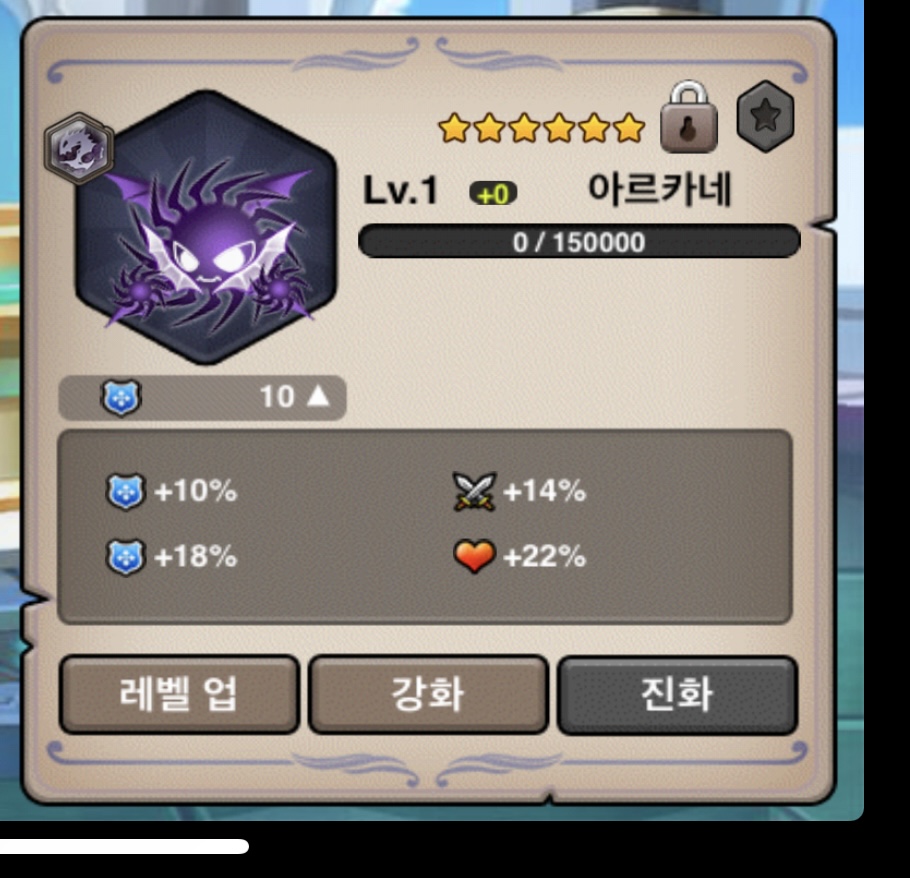Tap the crossed swords attack icon
The height and width of the screenshot is (878, 910).
pyautogui.click(x=474, y=491)
